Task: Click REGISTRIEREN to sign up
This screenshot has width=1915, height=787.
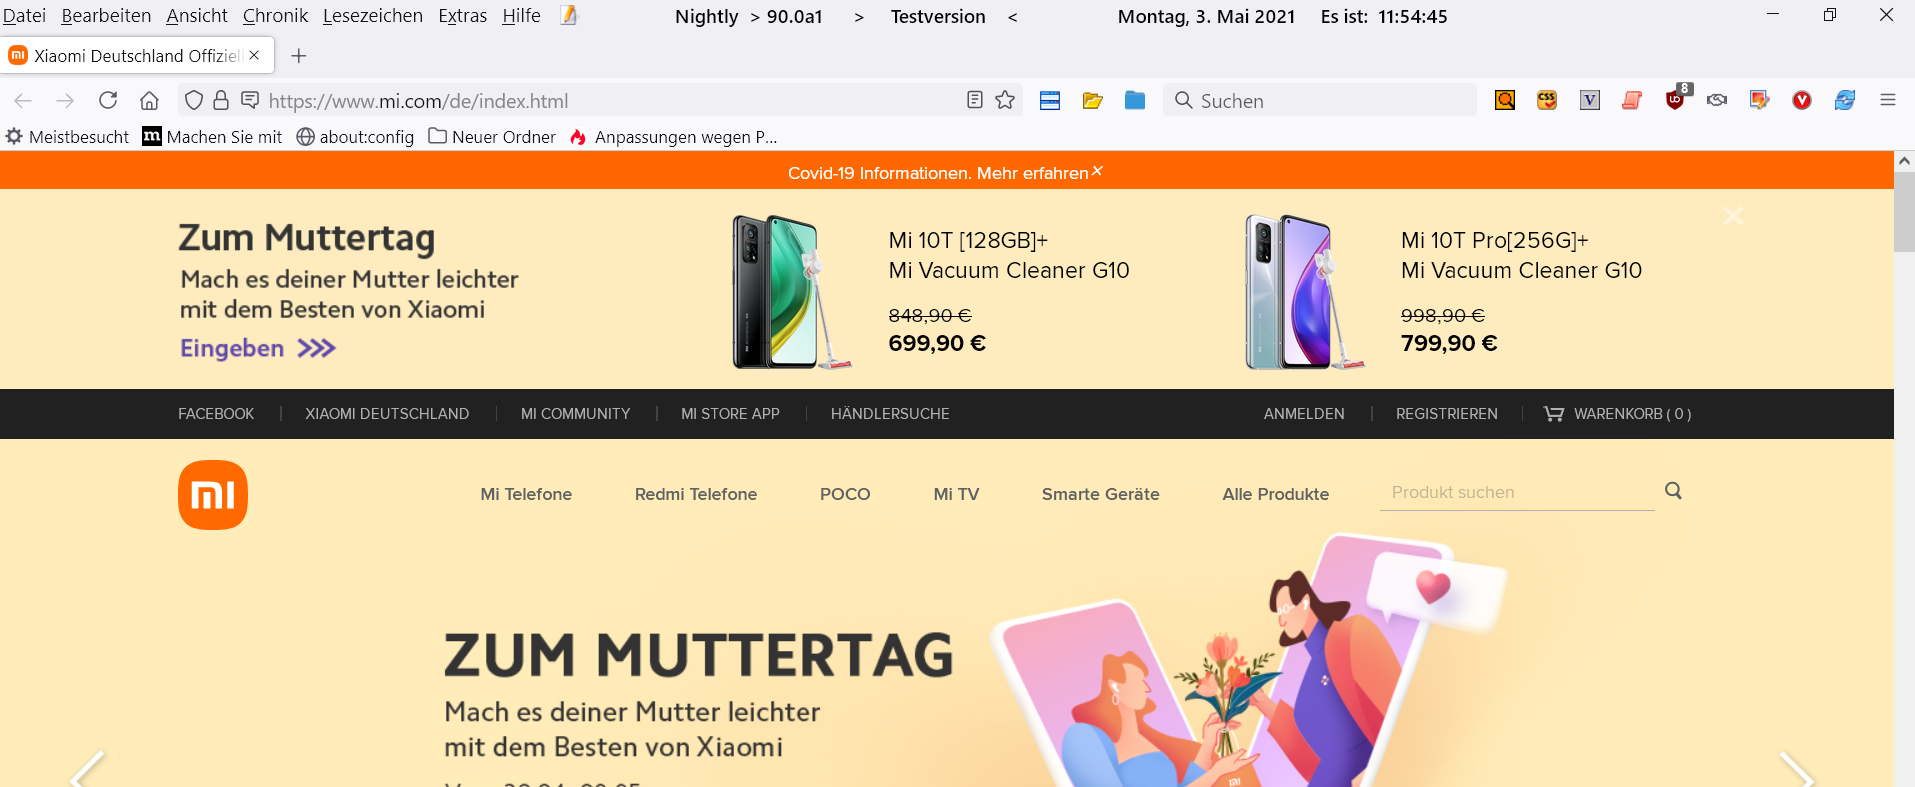Action: point(1447,414)
